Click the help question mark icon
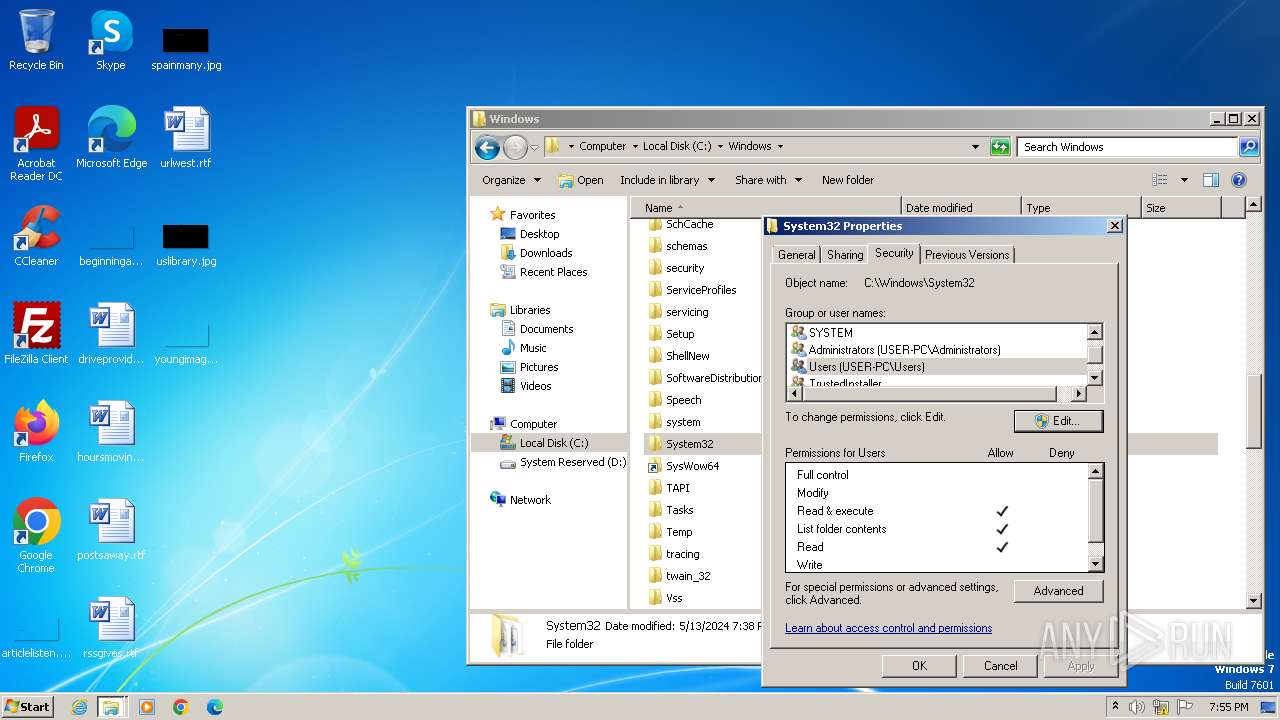The width and height of the screenshot is (1280, 720). tap(1238, 180)
